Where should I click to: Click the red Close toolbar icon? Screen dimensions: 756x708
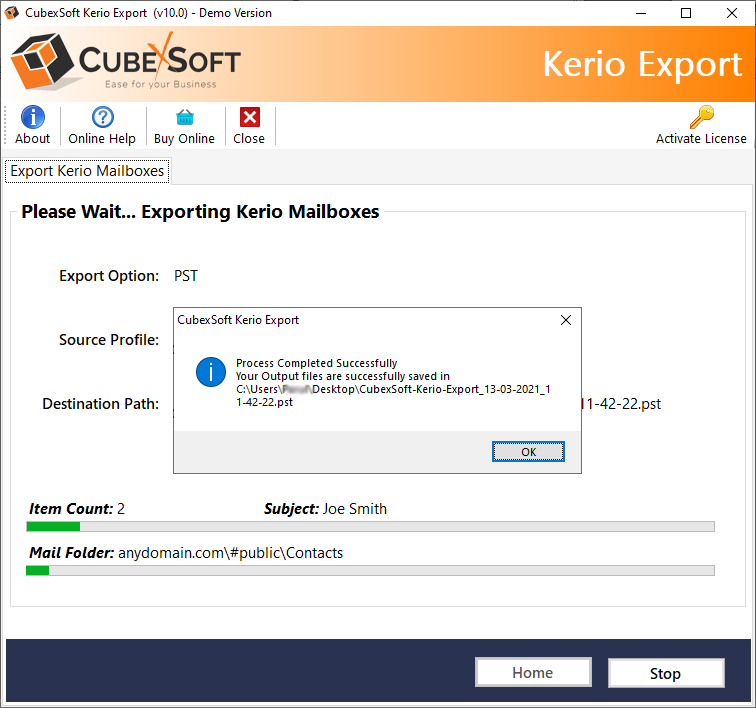click(250, 117)
